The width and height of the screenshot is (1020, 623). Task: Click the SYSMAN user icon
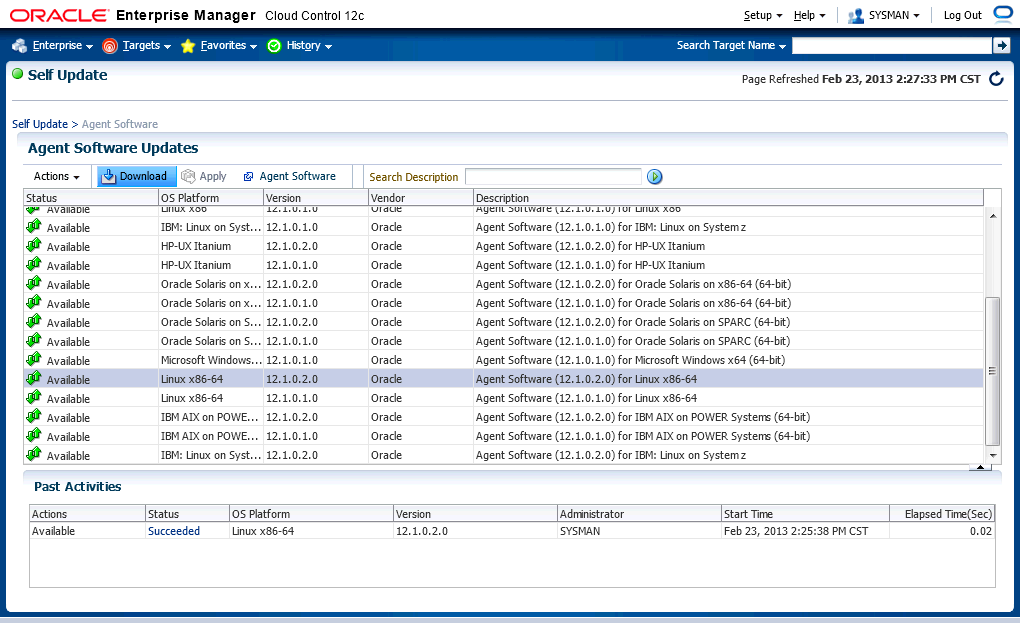(x=855, y=16)
